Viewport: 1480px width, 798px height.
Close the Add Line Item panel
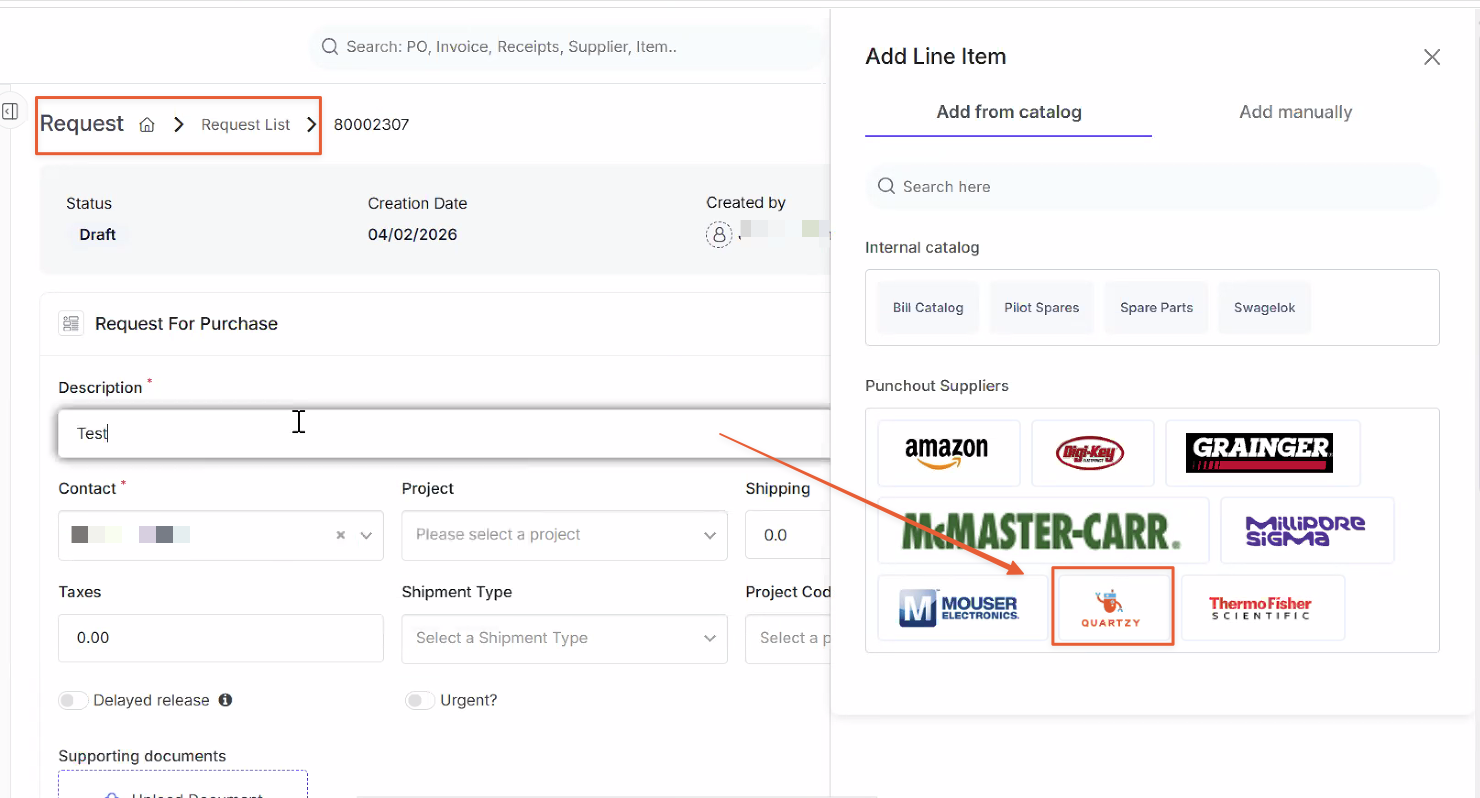1432,57
